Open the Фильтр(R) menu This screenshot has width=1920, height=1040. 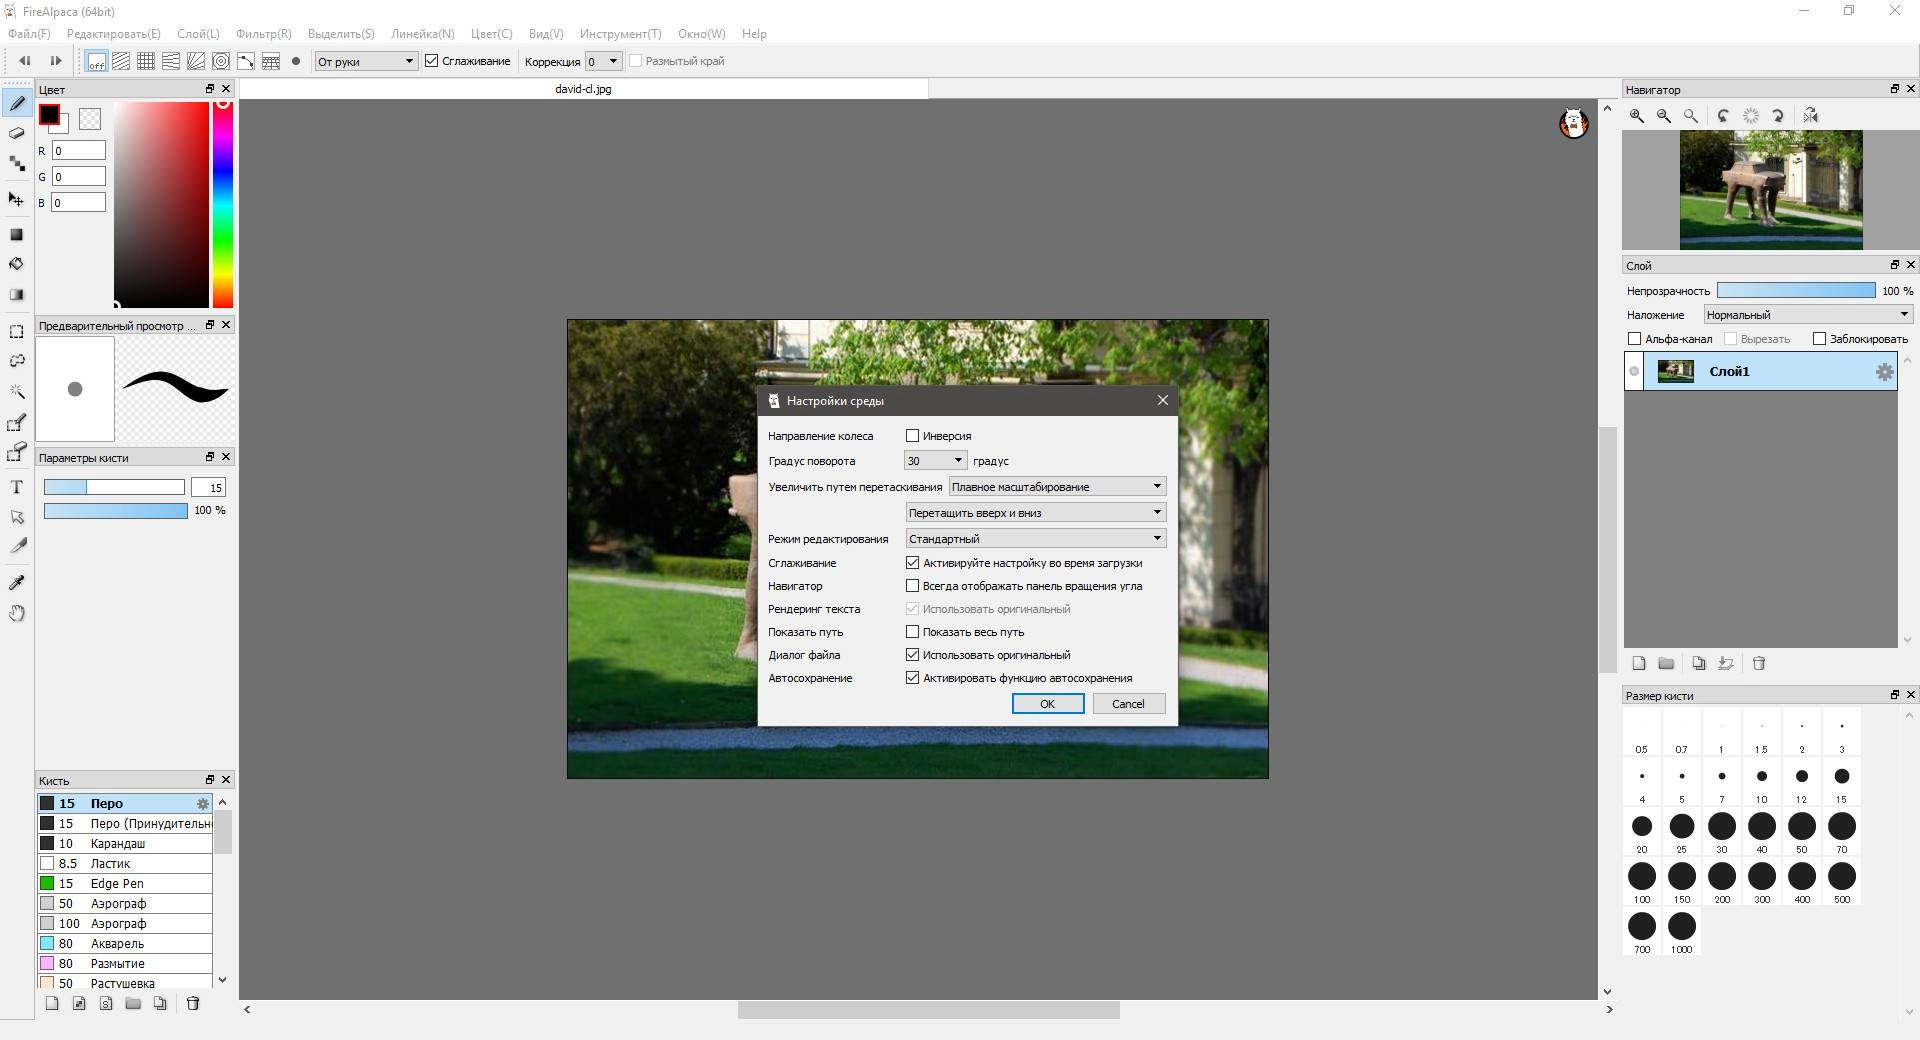click(x=264, y=34)
